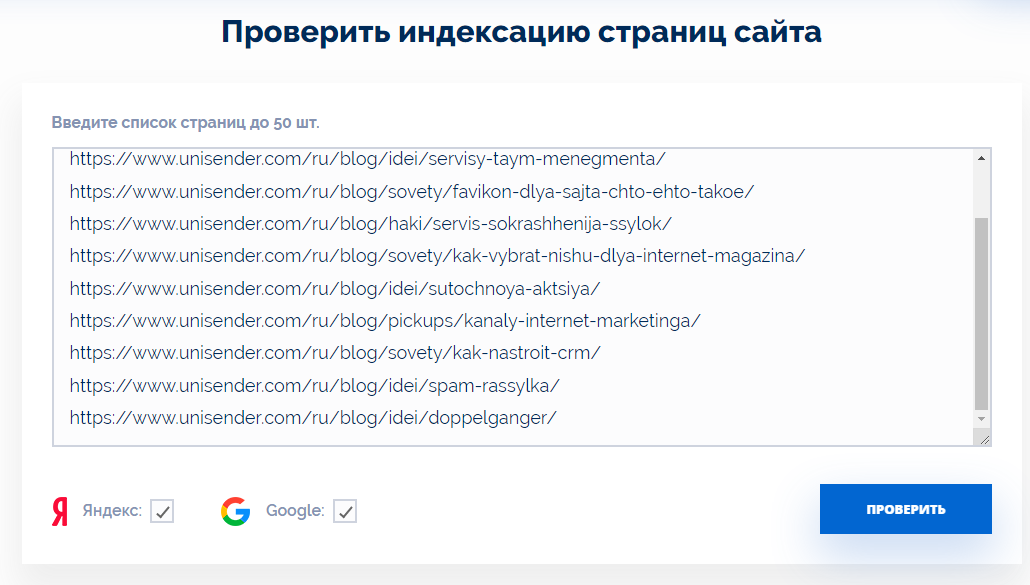Click the scrollbar down arrow

point(981,419)
